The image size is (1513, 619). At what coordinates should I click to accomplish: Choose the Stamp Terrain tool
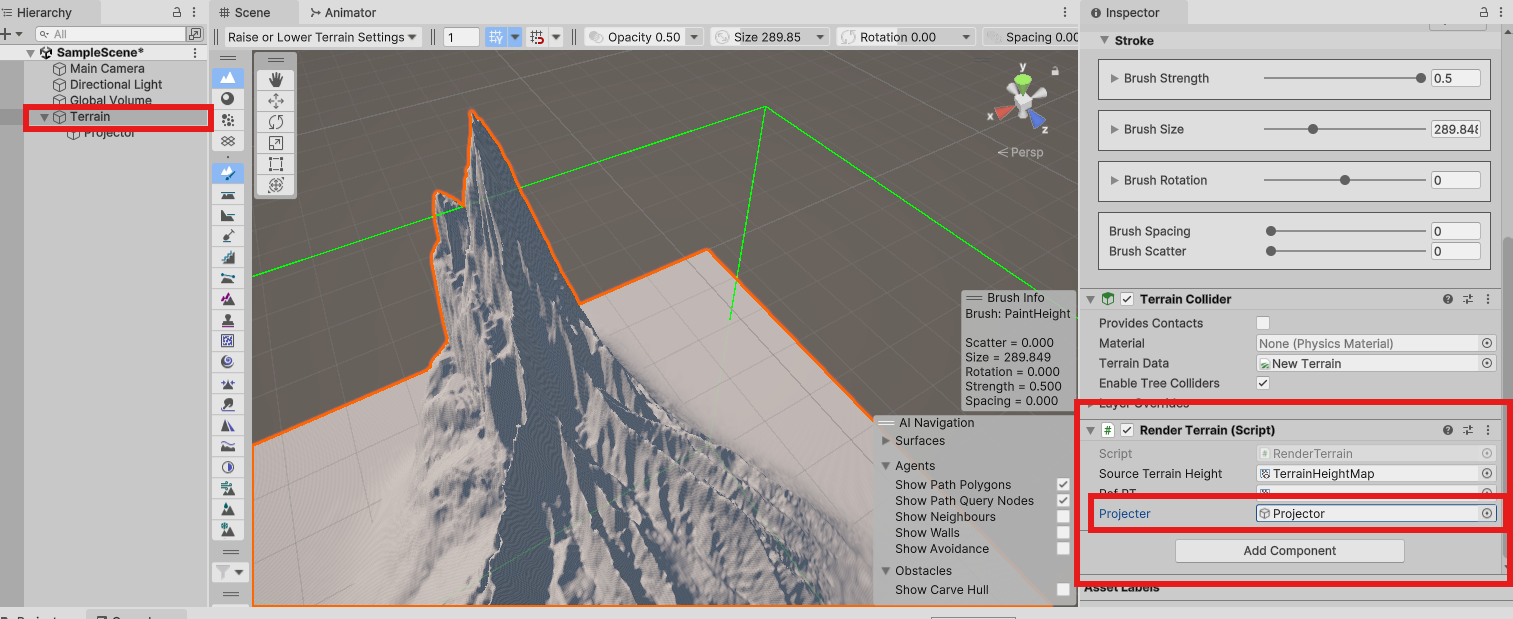(x=228, y=320)
